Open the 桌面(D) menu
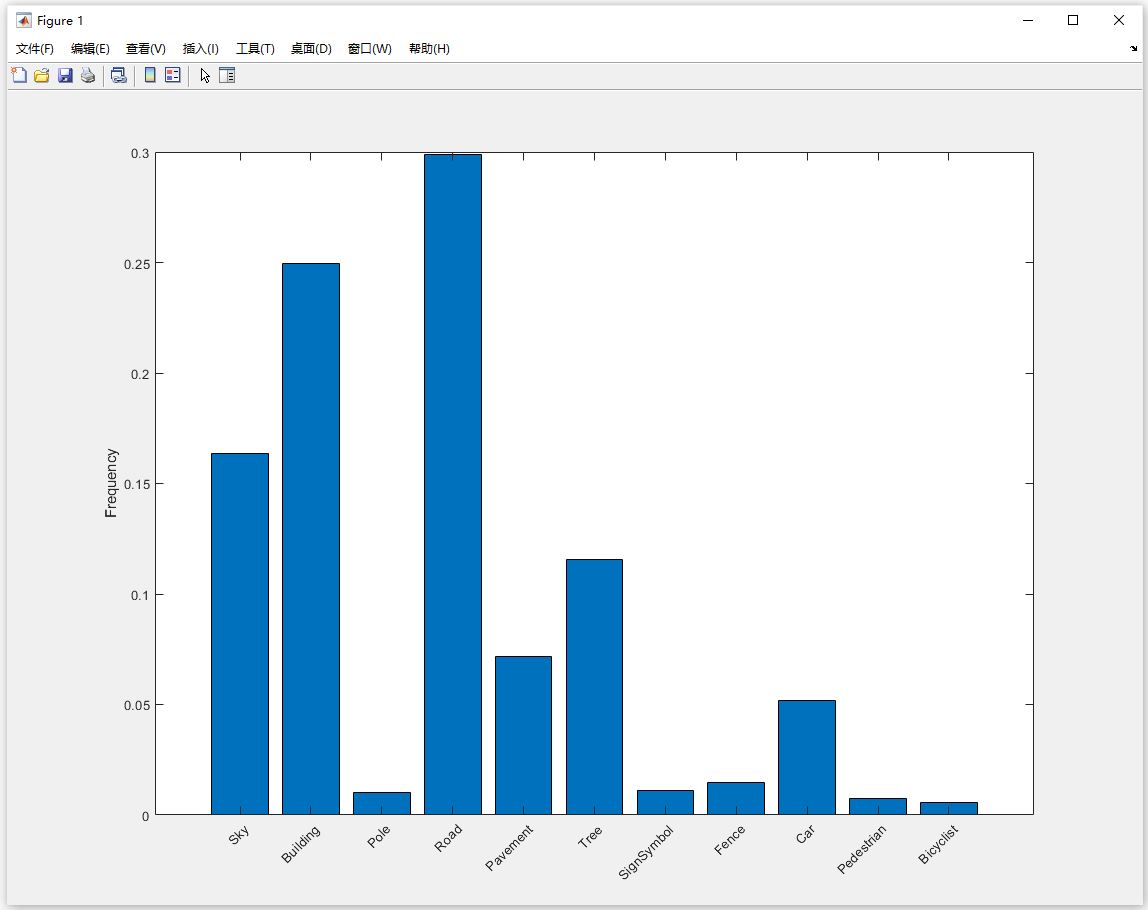Image resolution: width=1148 pixels, height=910 pixels. pos(311,48)
